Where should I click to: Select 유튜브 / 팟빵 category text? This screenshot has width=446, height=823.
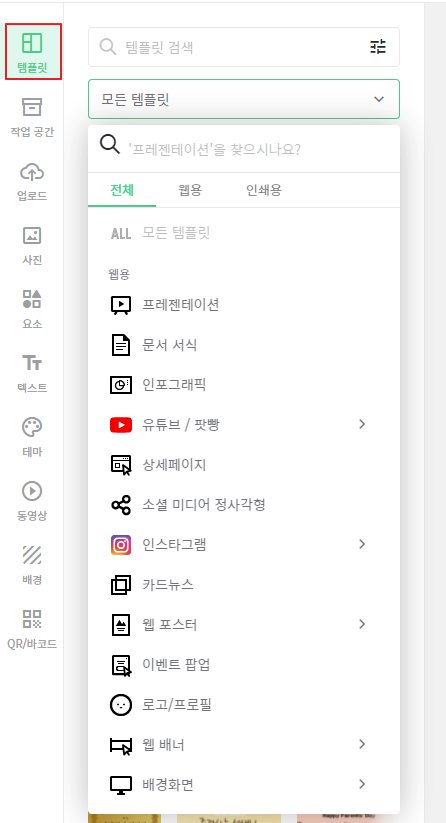click(x=180, y=425)
